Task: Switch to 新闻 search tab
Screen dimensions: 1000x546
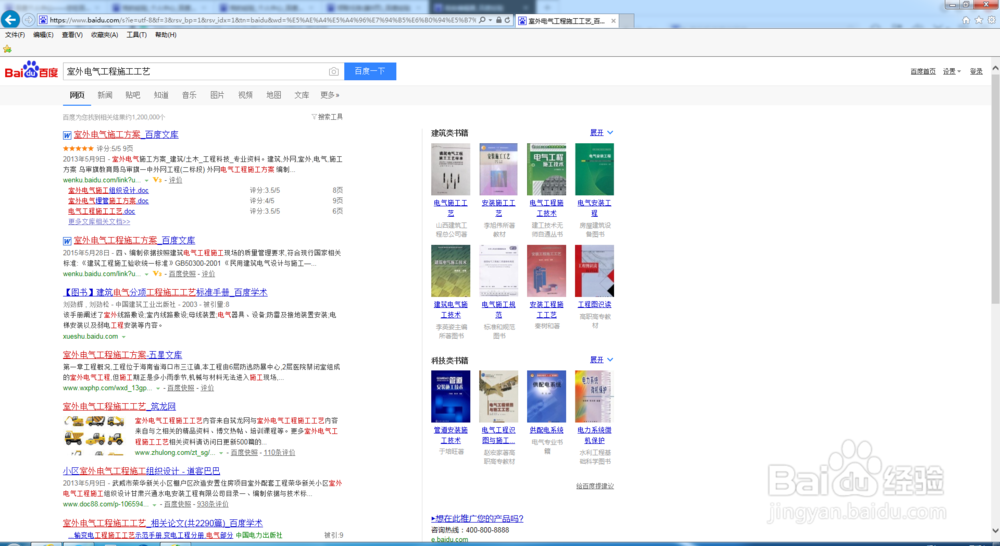Action: 105,95
